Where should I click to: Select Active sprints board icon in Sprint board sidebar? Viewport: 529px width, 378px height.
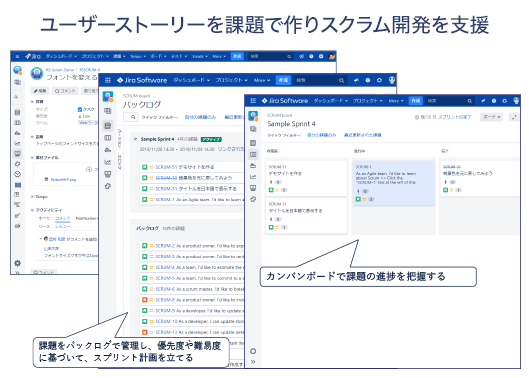[253, 155]
